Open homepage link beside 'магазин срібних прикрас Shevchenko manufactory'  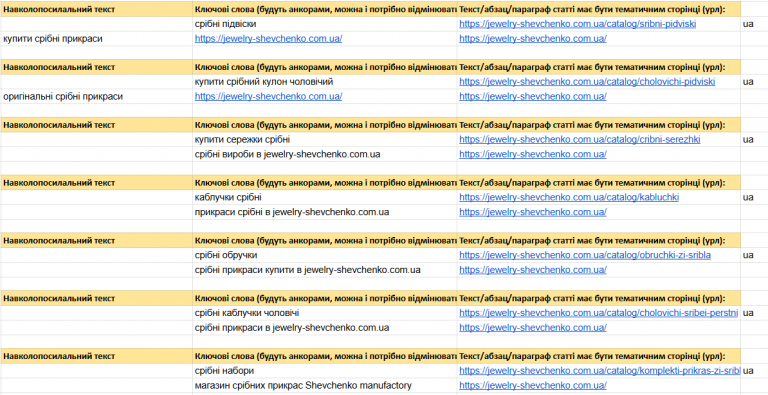533,386
